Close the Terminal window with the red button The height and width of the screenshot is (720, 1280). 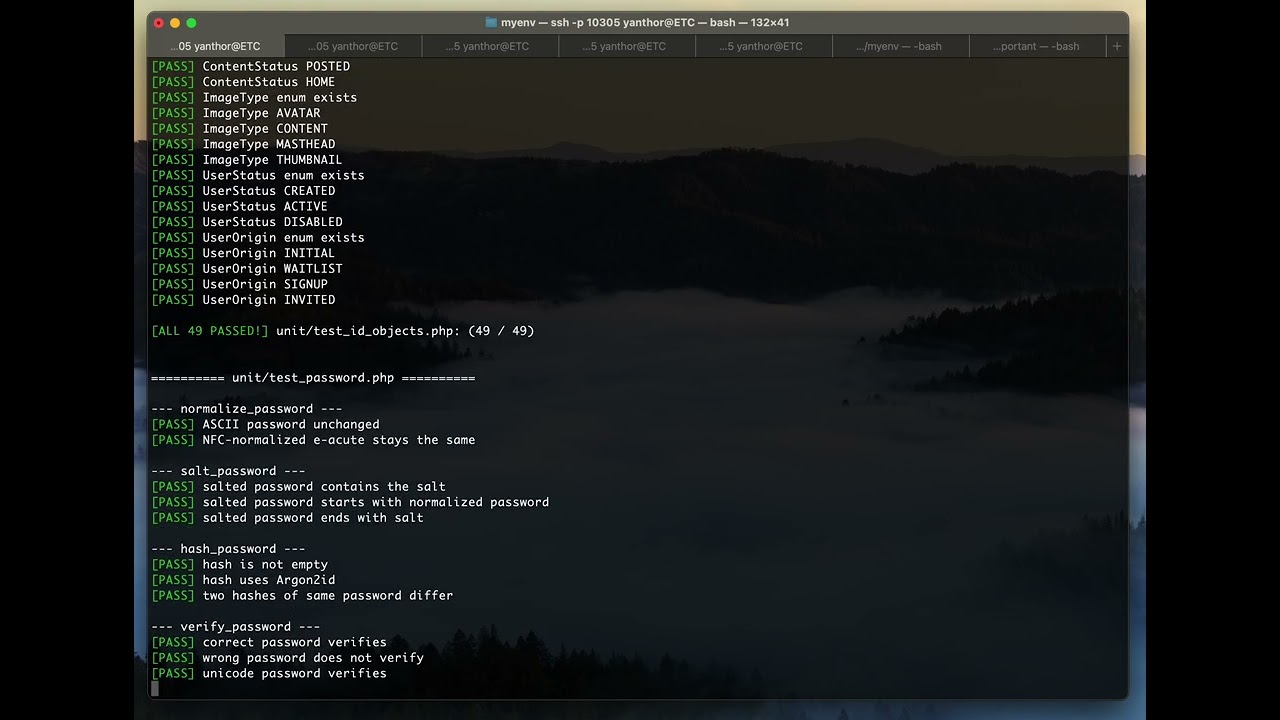[159, 23]
